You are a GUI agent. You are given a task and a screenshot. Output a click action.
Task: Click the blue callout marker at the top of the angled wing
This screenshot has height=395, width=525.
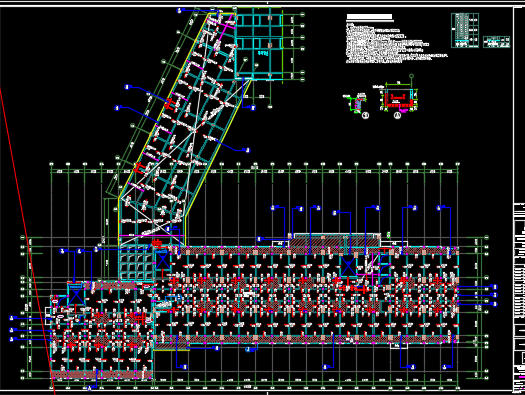[179, 11]
